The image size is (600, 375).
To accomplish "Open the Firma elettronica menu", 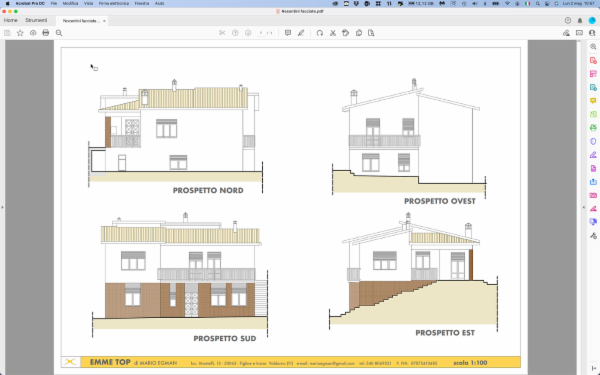I will 114,3.
